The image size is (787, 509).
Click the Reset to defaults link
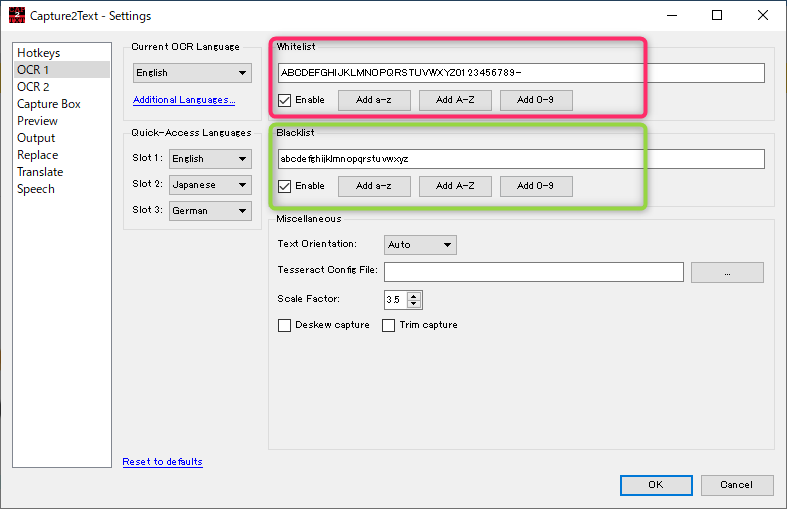162,462
